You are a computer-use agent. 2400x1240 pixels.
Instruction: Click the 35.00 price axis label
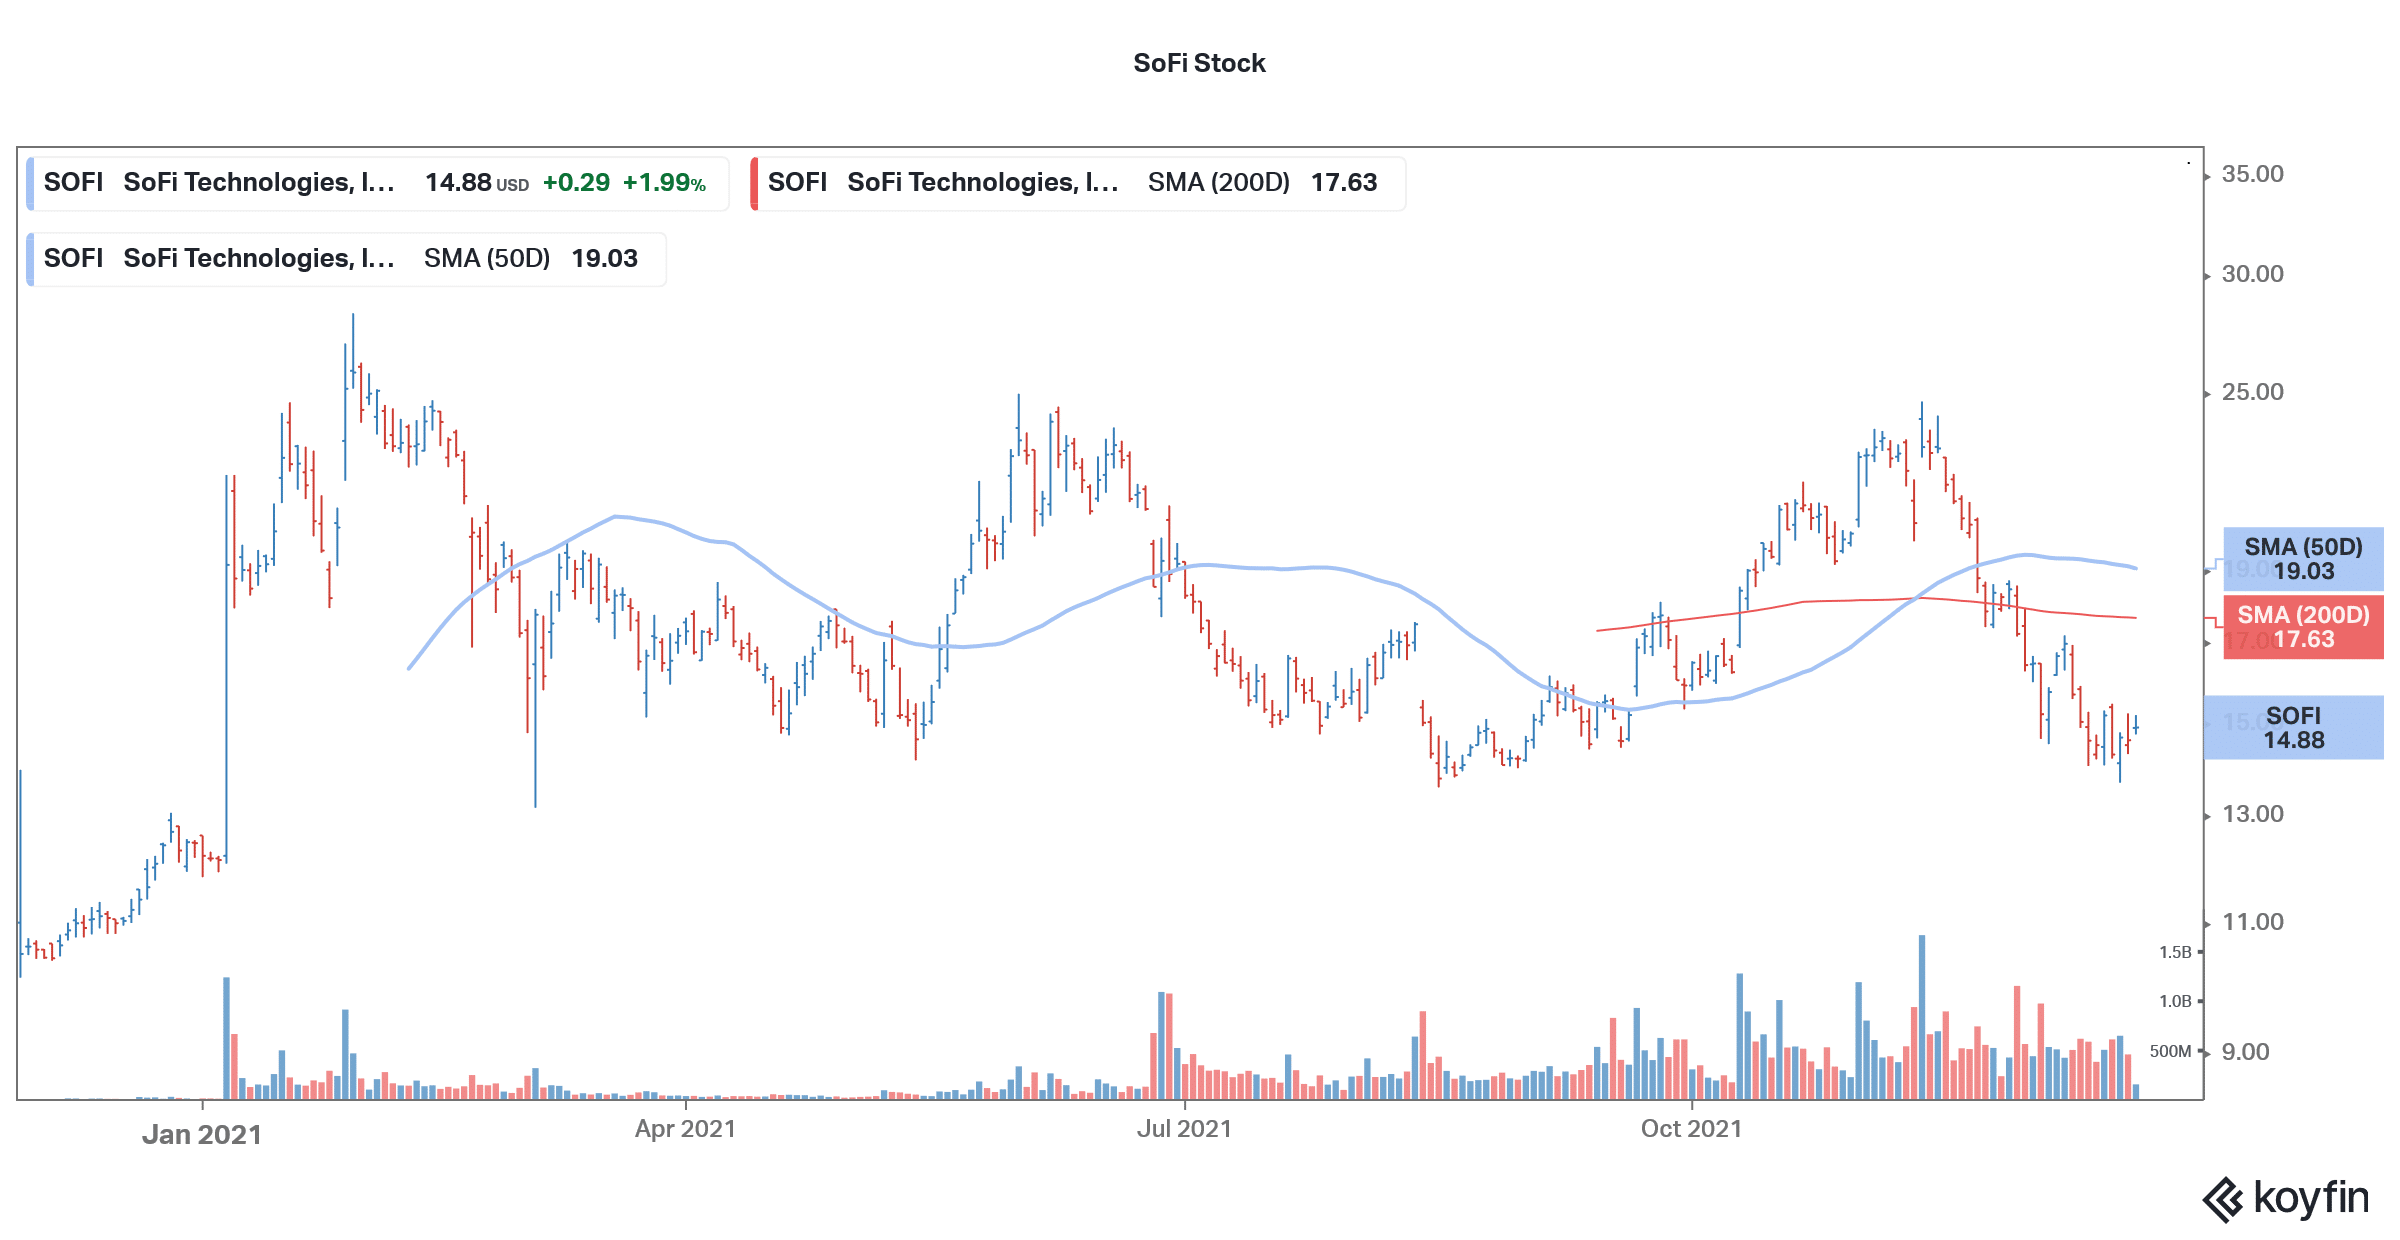tap(2252, 174)
